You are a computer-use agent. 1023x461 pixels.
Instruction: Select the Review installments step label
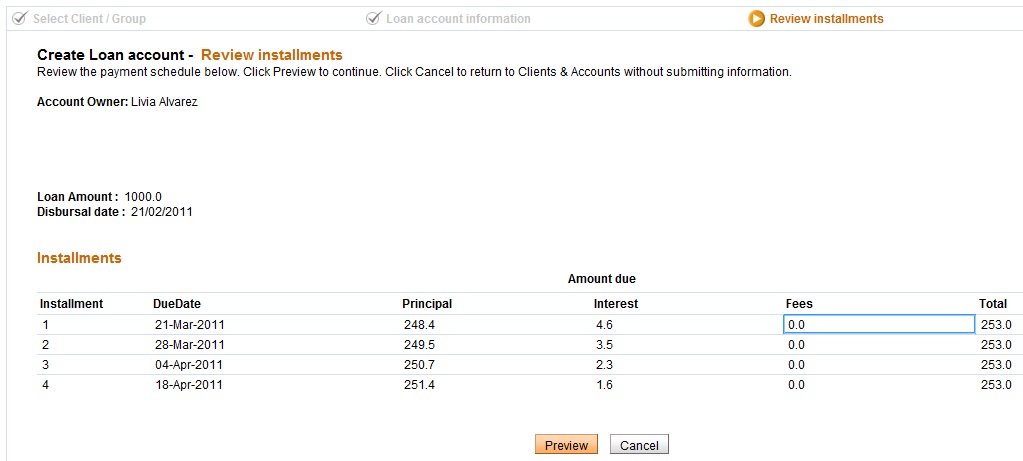tap(827, 19)
